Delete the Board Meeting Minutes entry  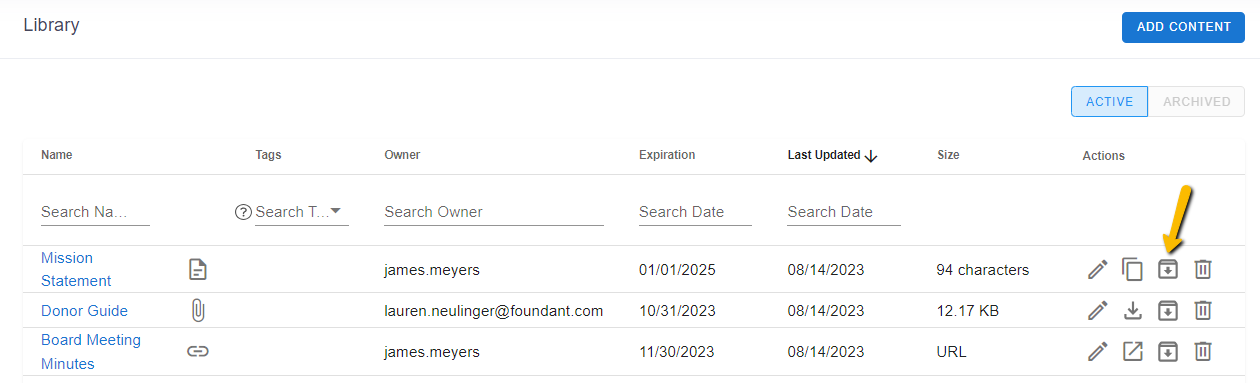(x=1203, y=351)
